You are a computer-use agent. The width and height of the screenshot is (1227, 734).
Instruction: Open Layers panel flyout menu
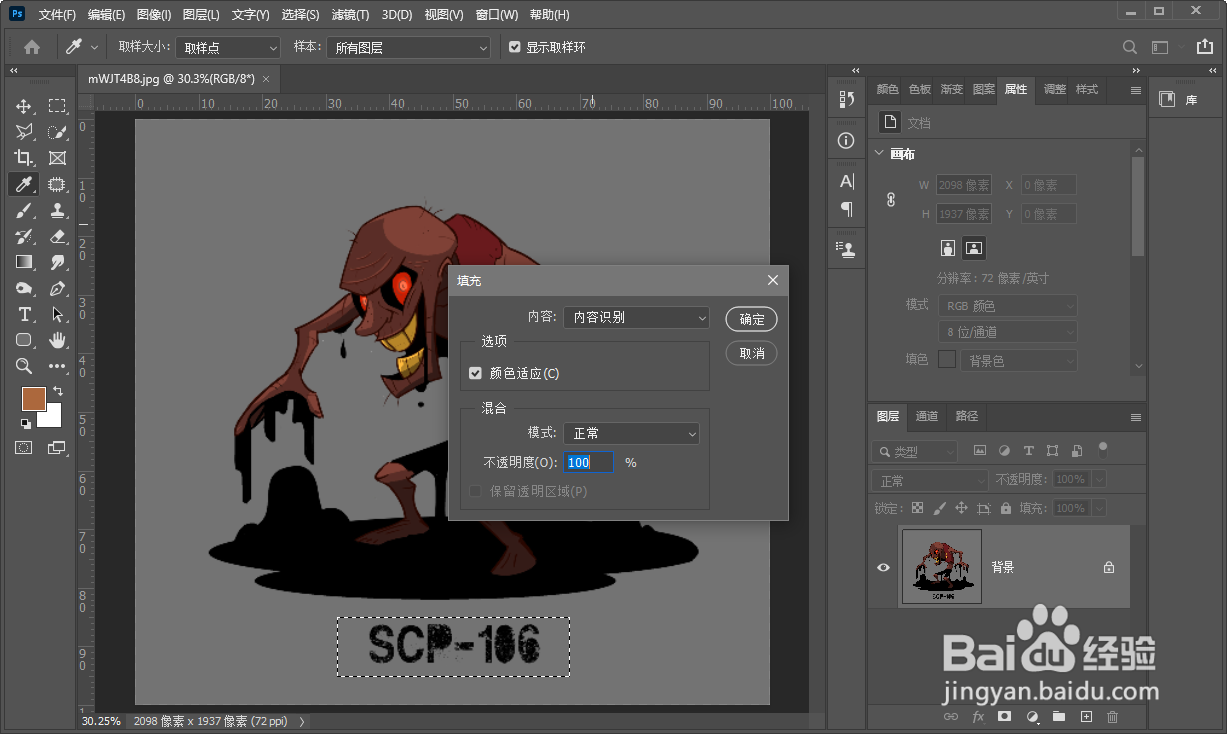pyautogui.click(x=1135, y=417)
